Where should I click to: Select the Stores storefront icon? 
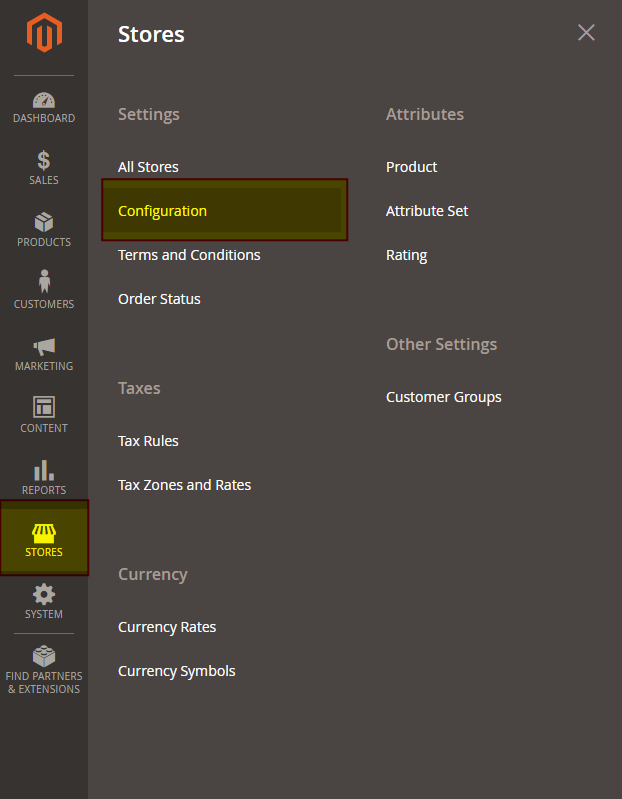44,534
